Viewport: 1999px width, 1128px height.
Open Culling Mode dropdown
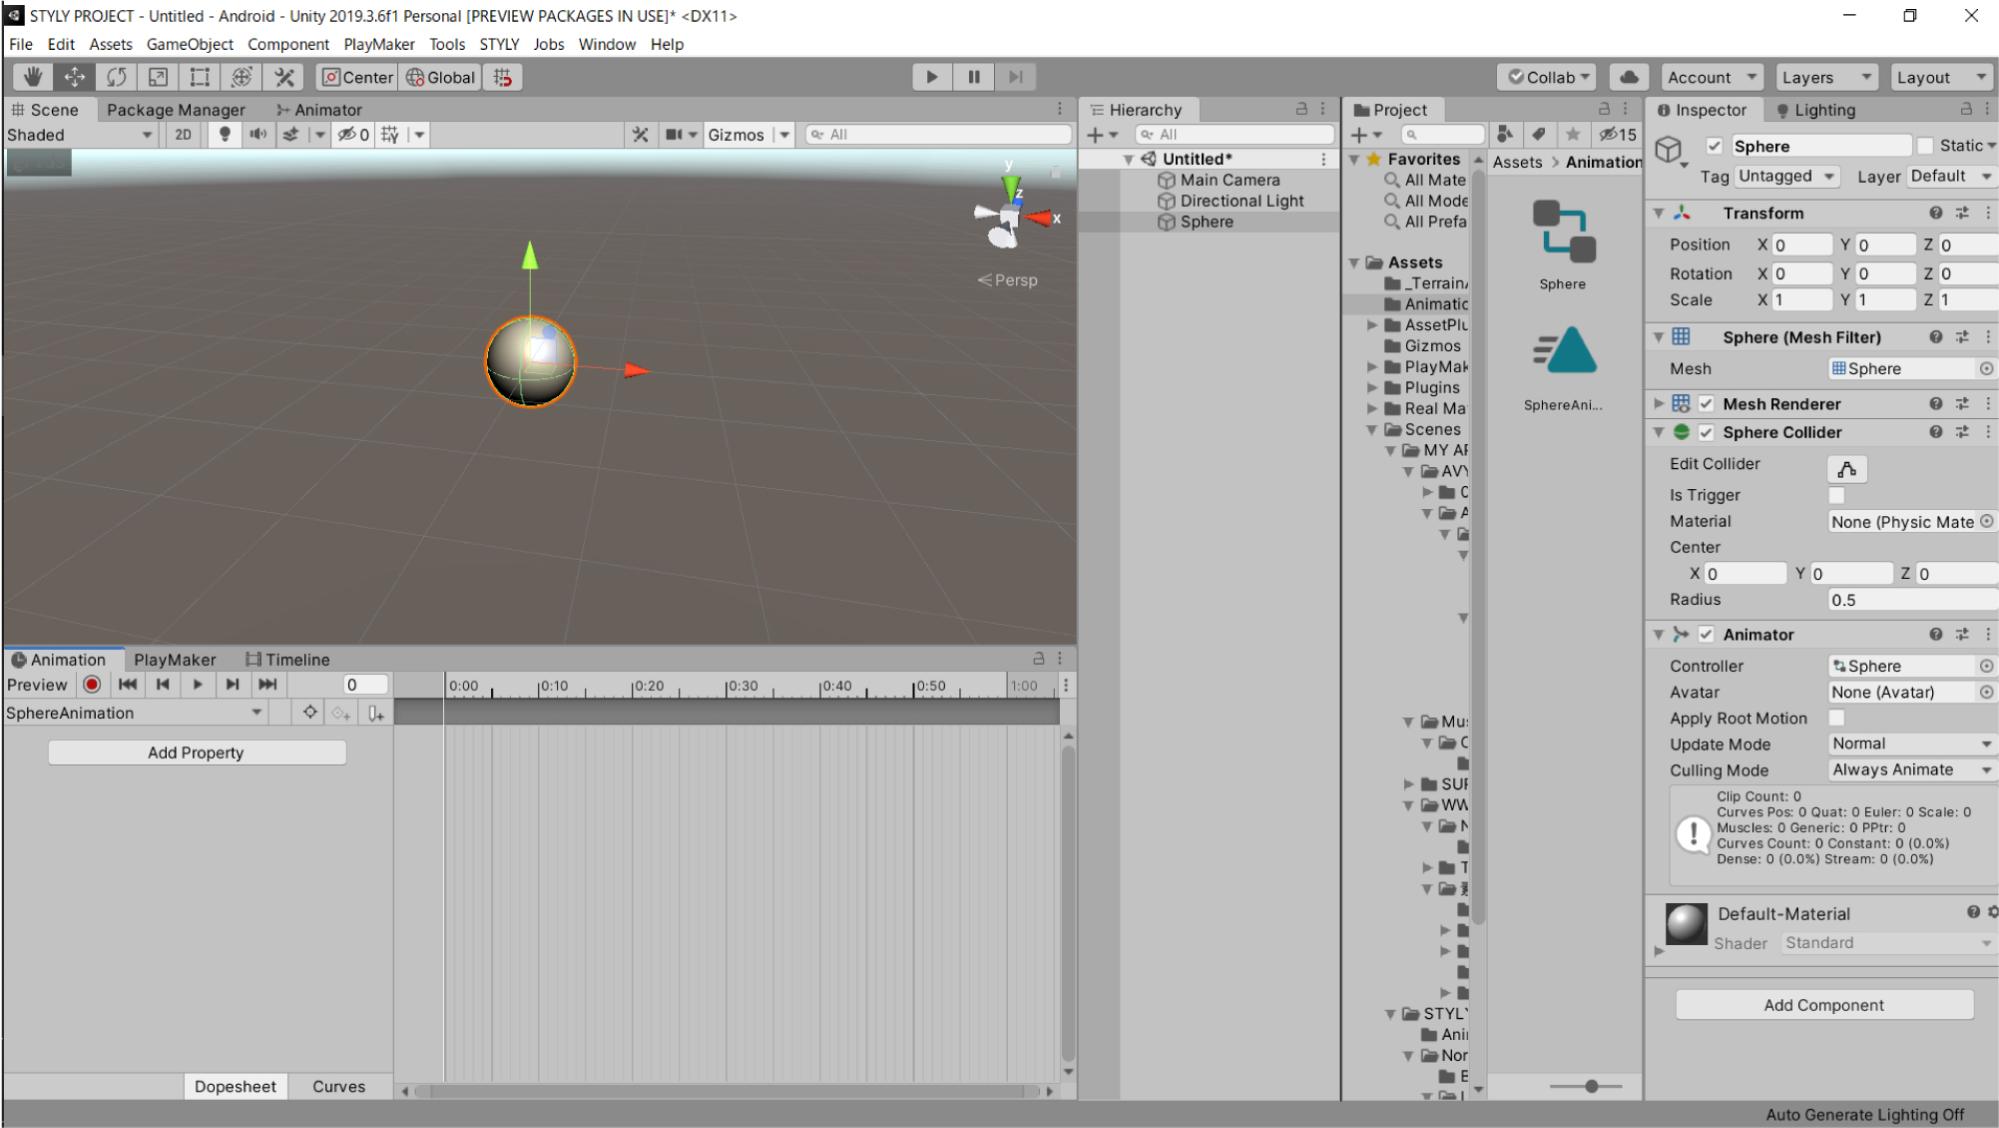pos(1912,770)
